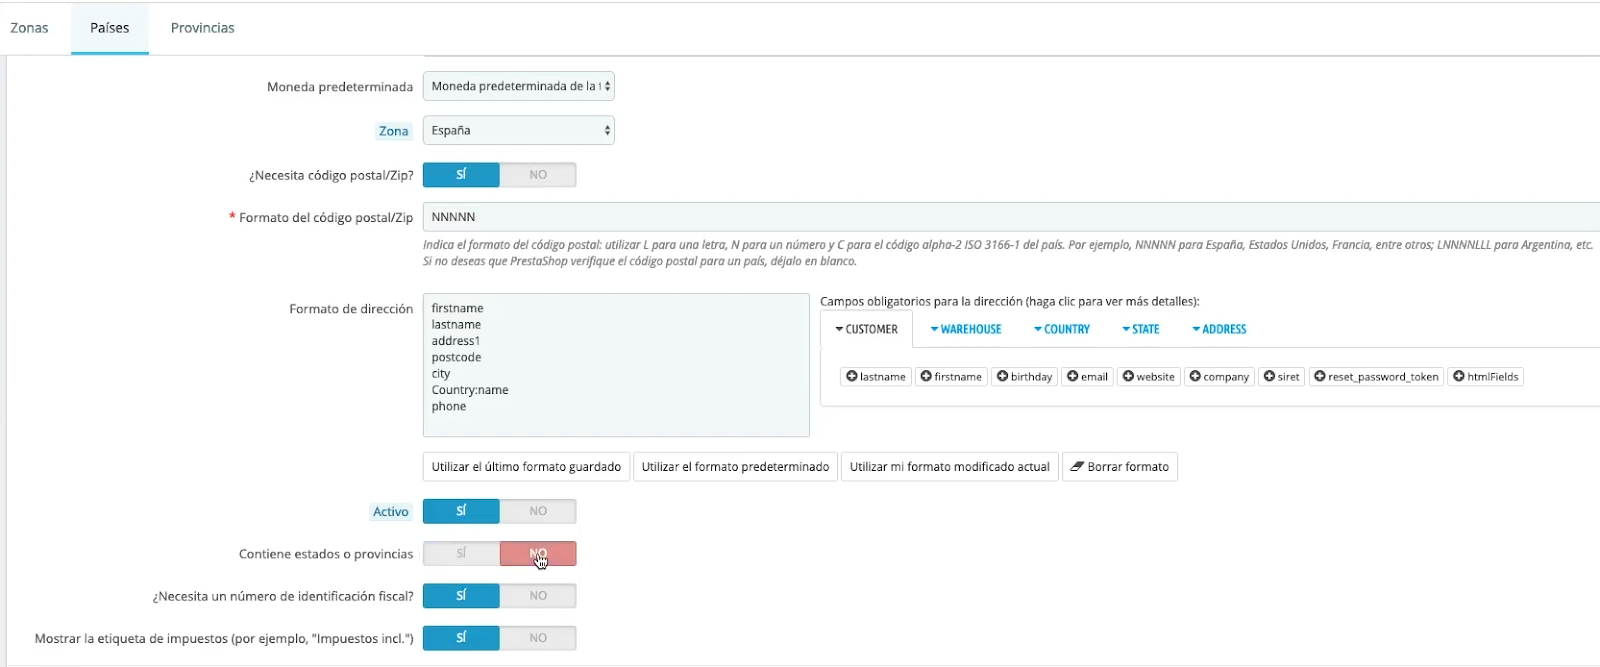
Task: Click the 'address1' line in address format
Action: tap(456, 341)
